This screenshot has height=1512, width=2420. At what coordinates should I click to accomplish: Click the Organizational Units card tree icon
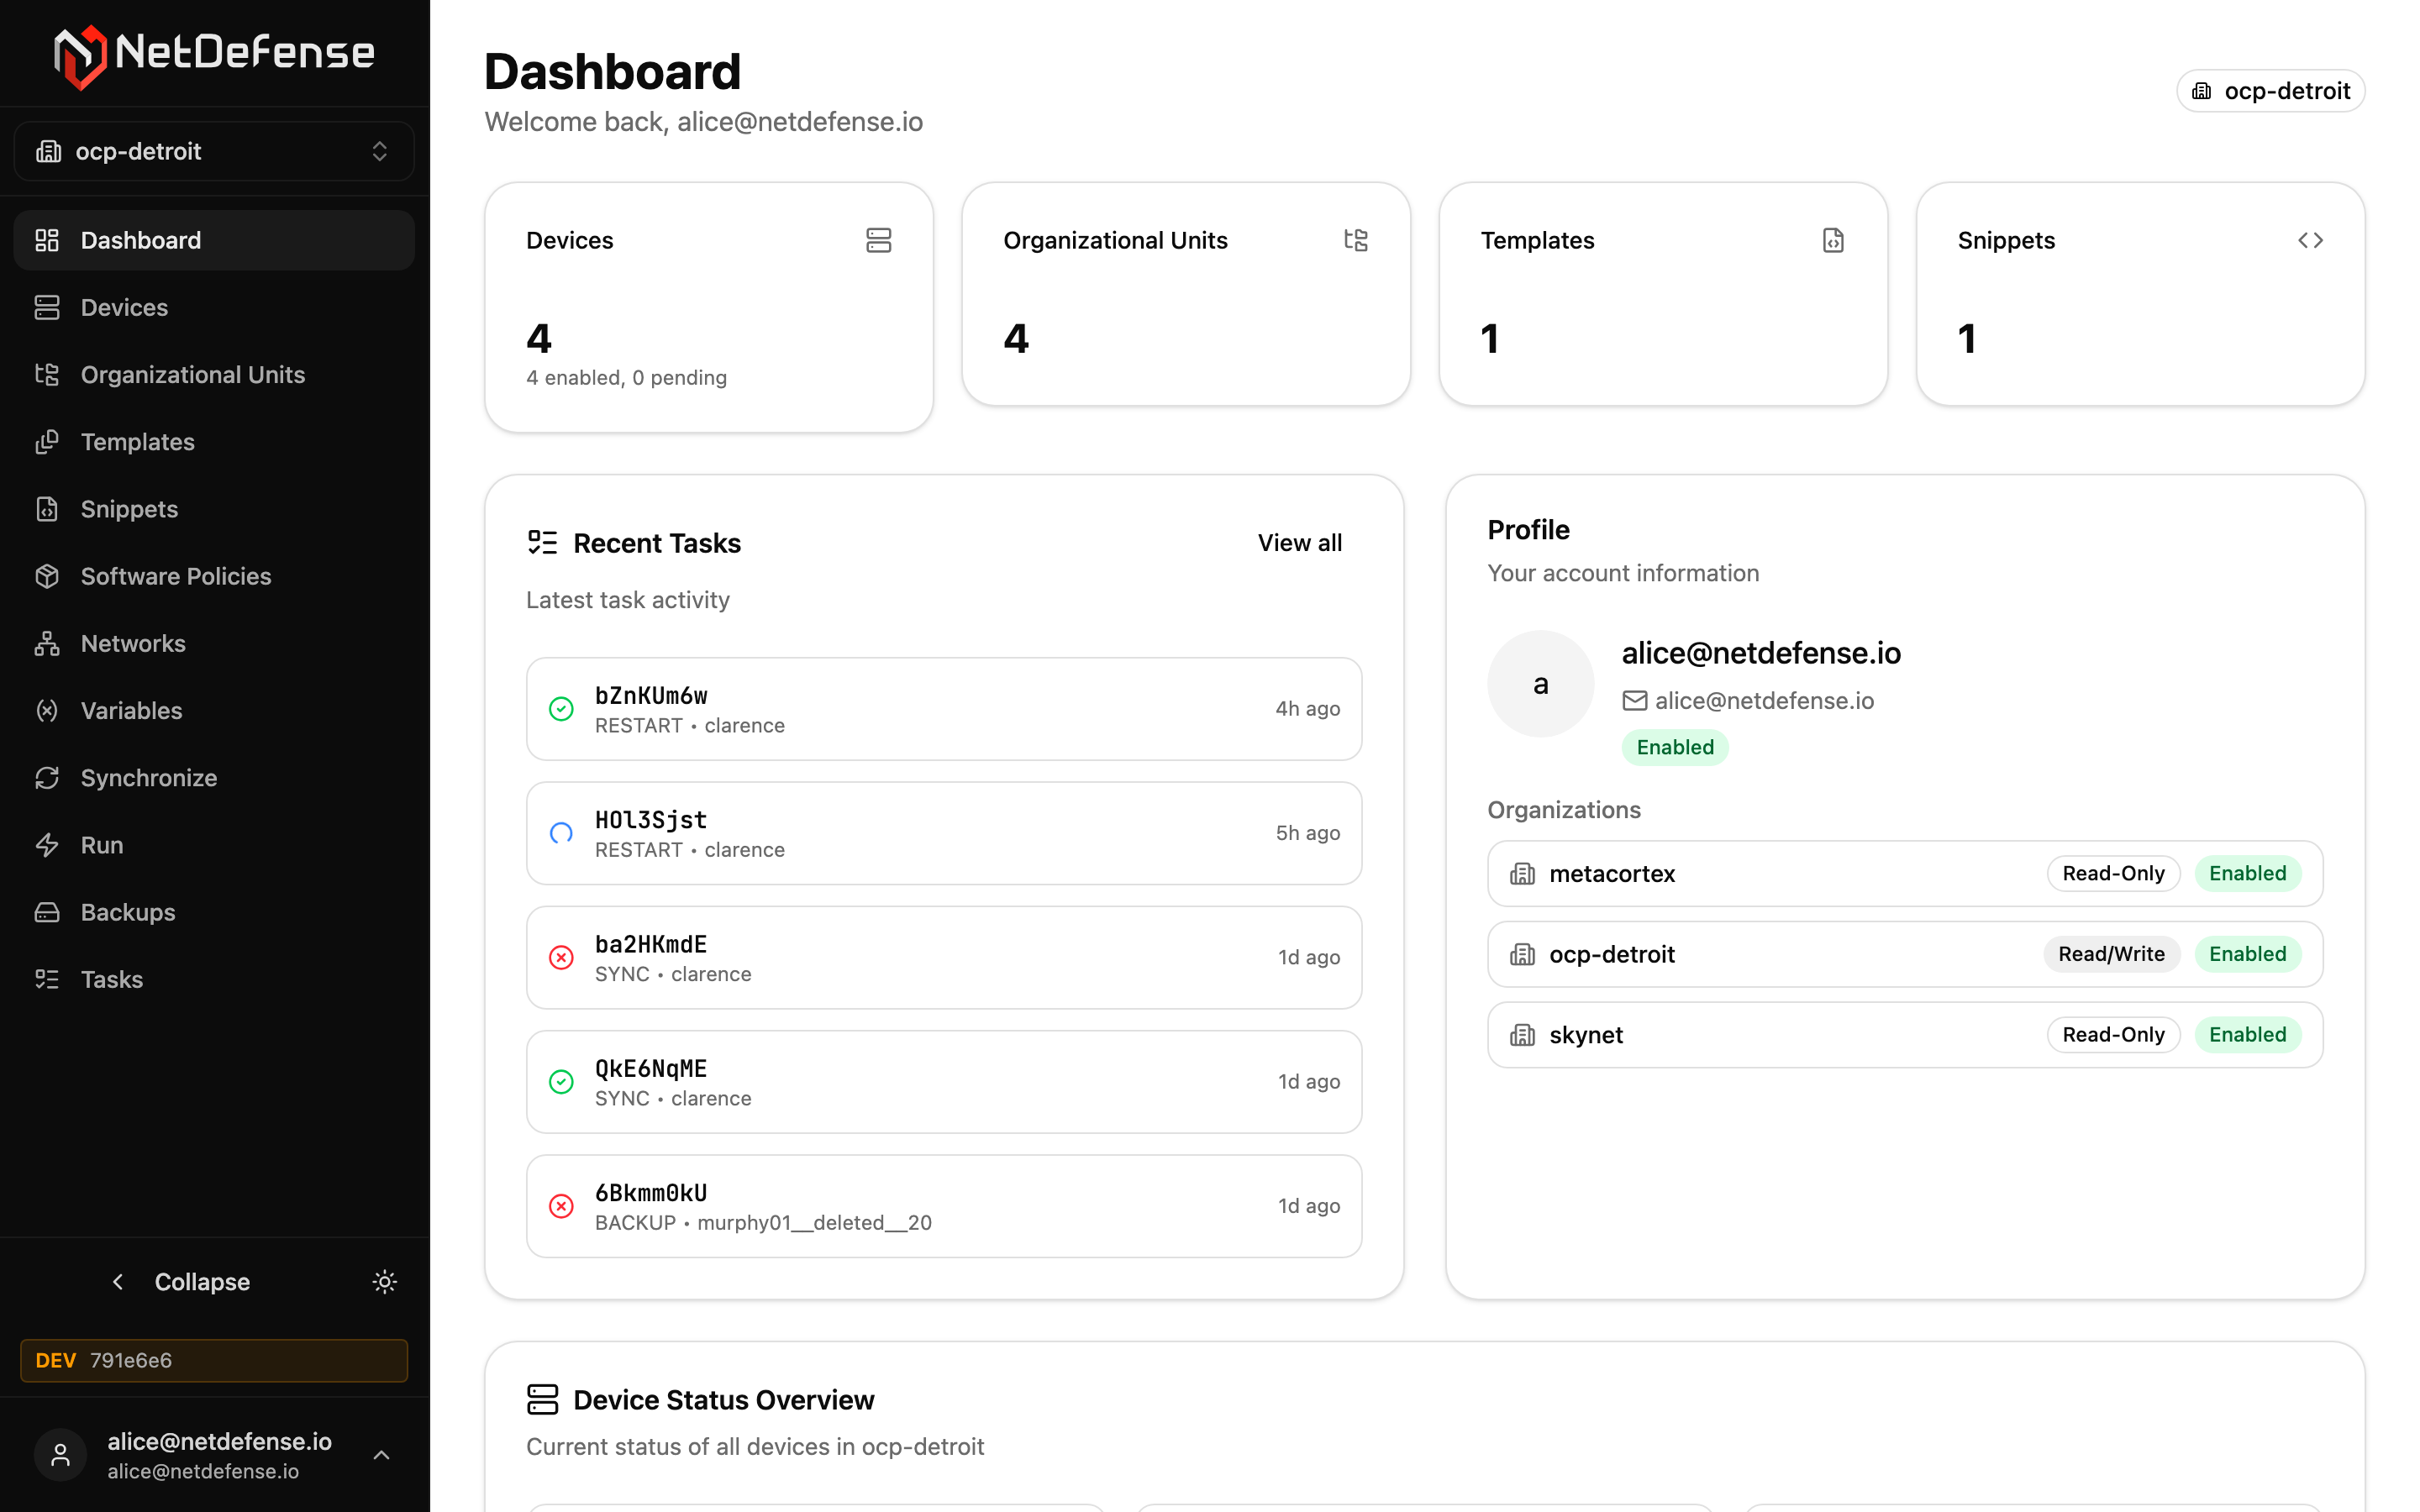(1356, 240)
